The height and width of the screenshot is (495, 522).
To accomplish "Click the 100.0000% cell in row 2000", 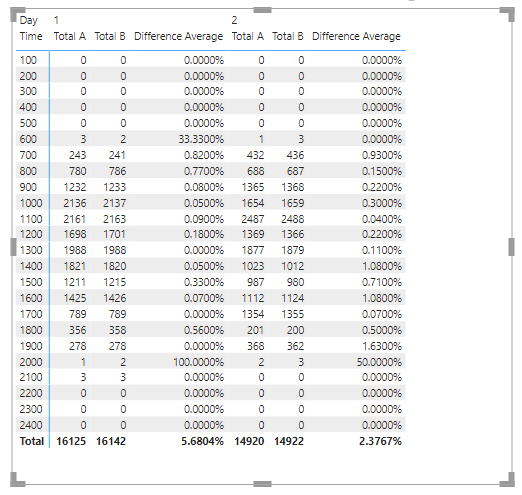I will [198, 362].
